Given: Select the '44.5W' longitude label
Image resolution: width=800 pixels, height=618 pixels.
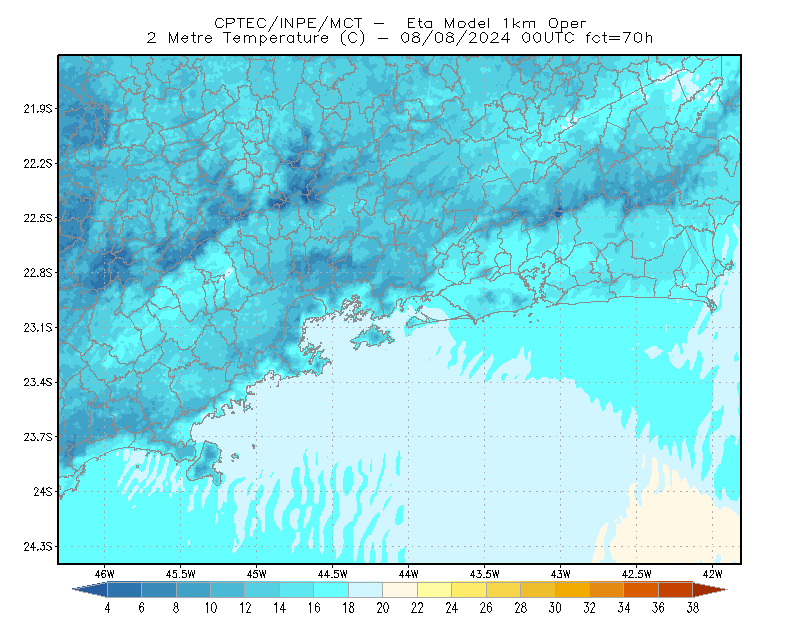Looking at the screenshot, I should (332, 574).
